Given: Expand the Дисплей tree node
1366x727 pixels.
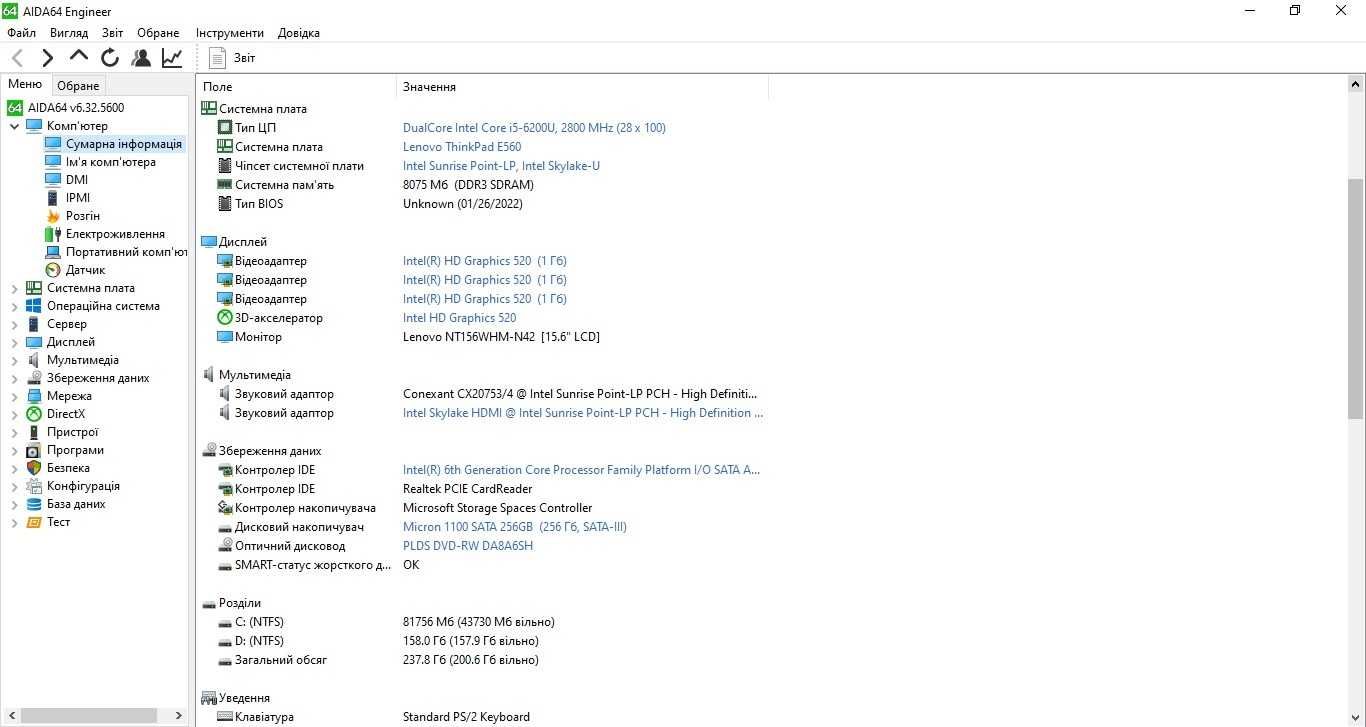Looking at the screenshot, I should 14,342.
